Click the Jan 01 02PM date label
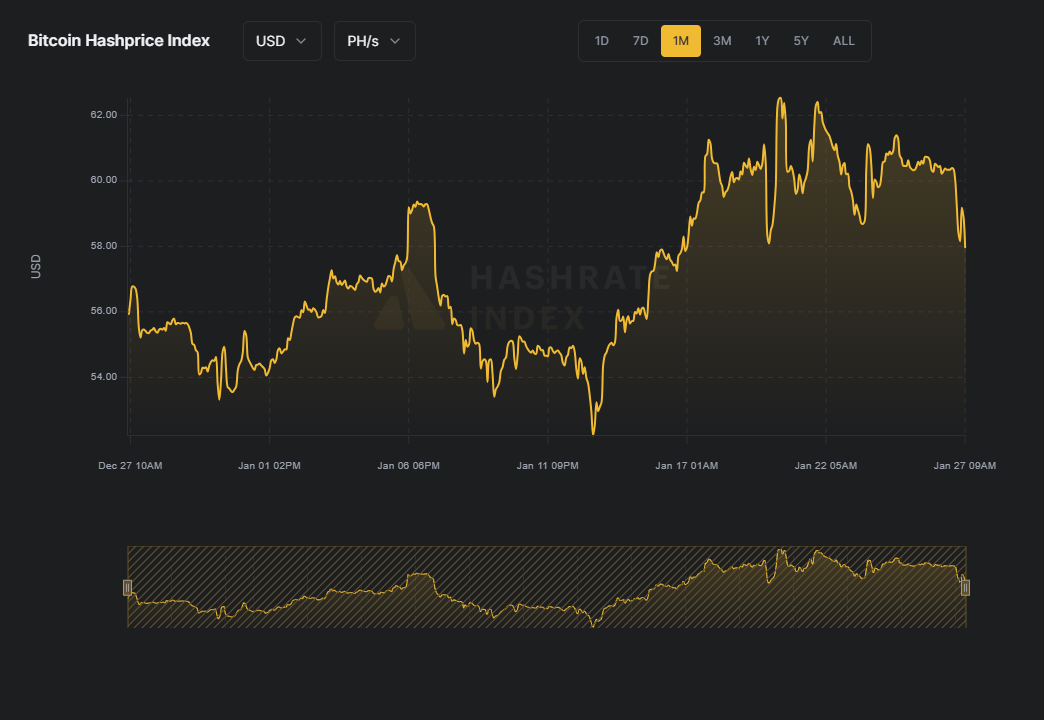The image size is (1044, 720). pyautogui.click(x=270, y=466)
